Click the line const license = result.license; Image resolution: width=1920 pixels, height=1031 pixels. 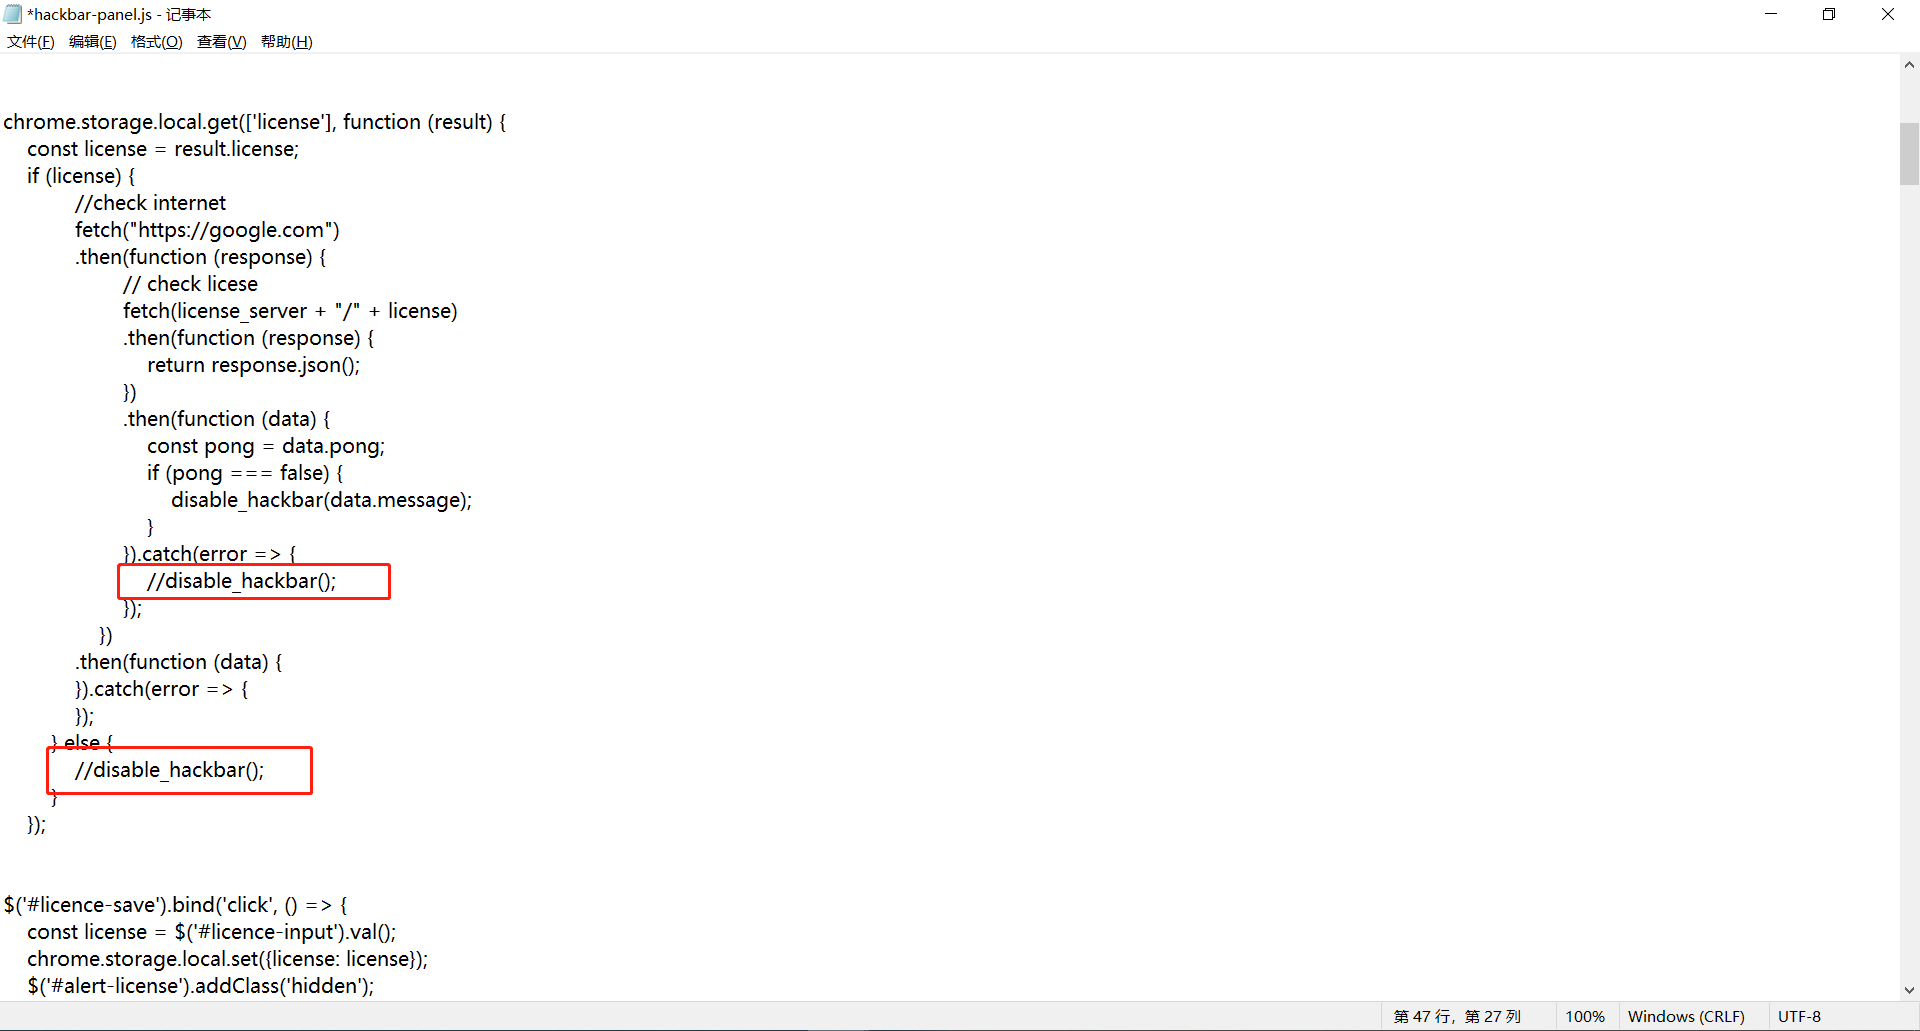point(163,149)
